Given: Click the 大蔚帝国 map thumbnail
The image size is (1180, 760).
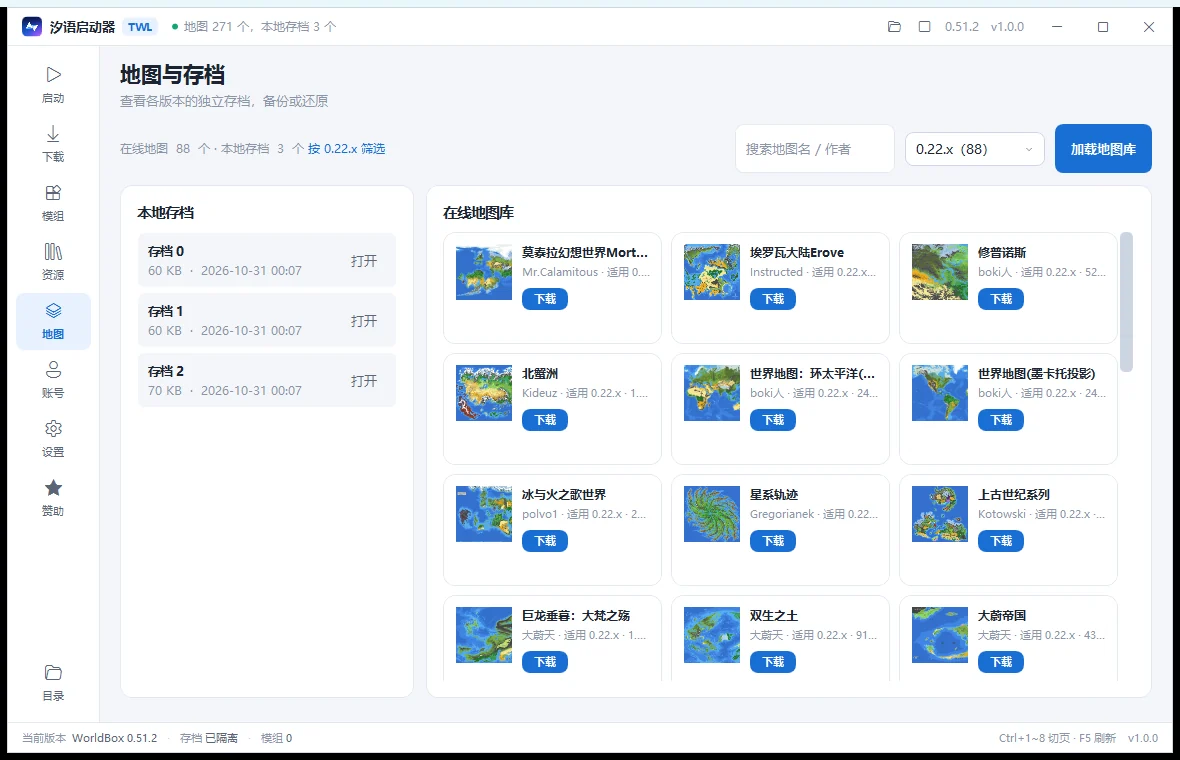Looking at the screenshot, I should pos(940,635).
